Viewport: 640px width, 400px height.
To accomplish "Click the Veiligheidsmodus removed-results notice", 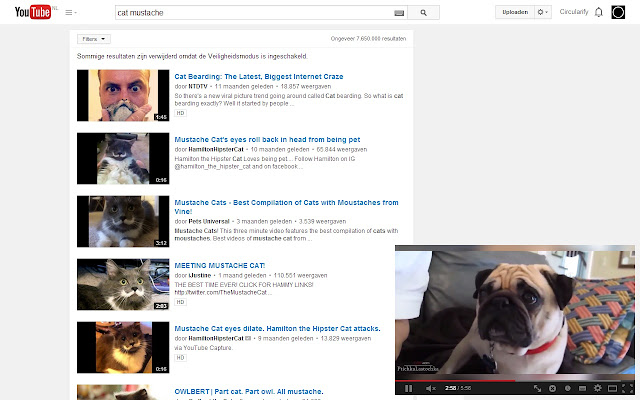I will (192, 56).
